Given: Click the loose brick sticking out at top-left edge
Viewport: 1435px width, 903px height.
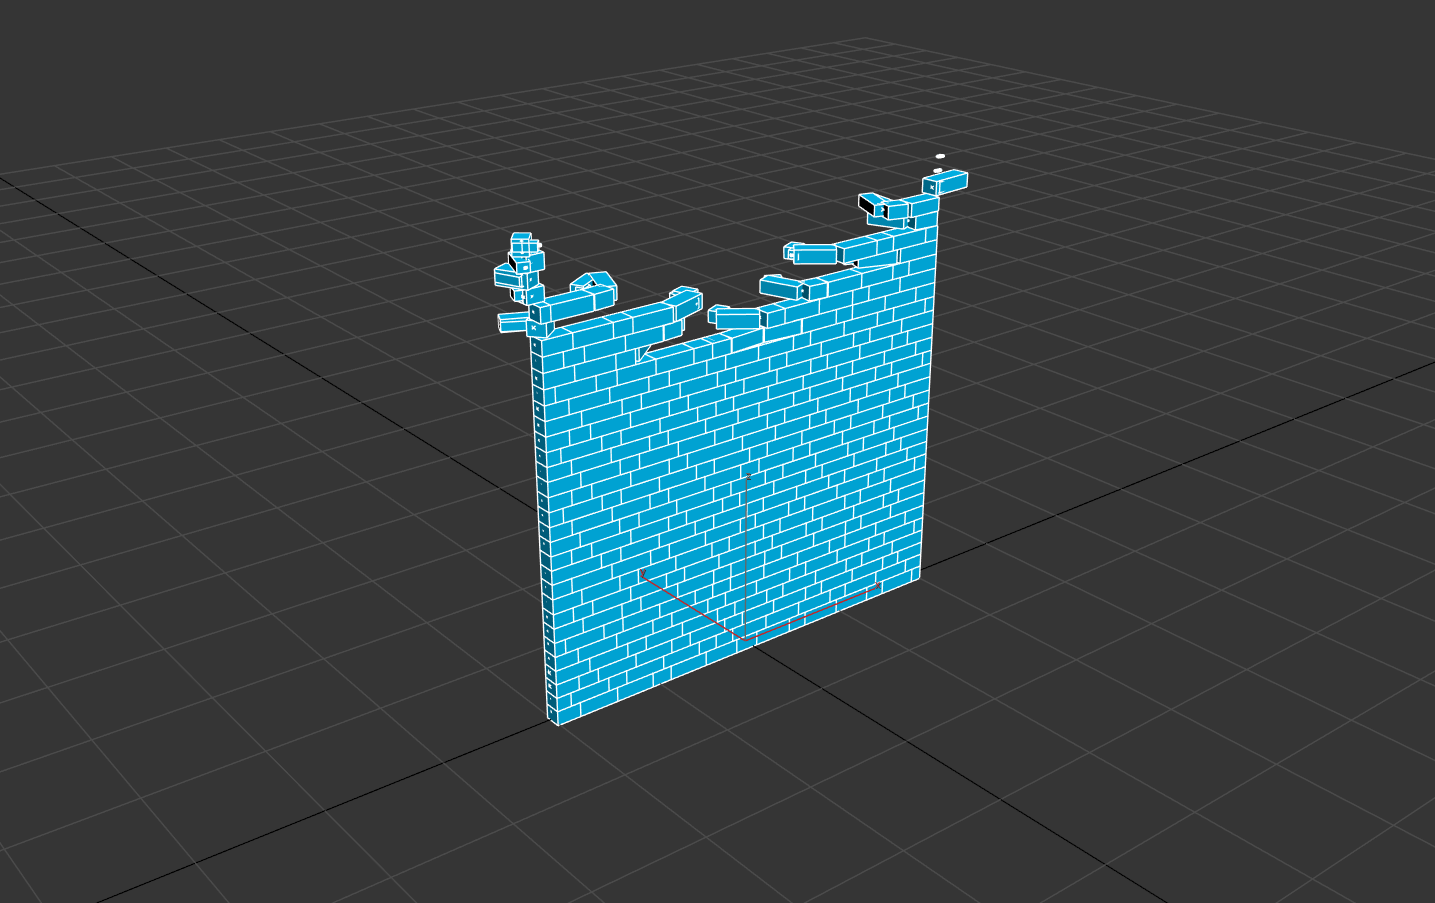Looking at the screenshot, I should (513, 322).
